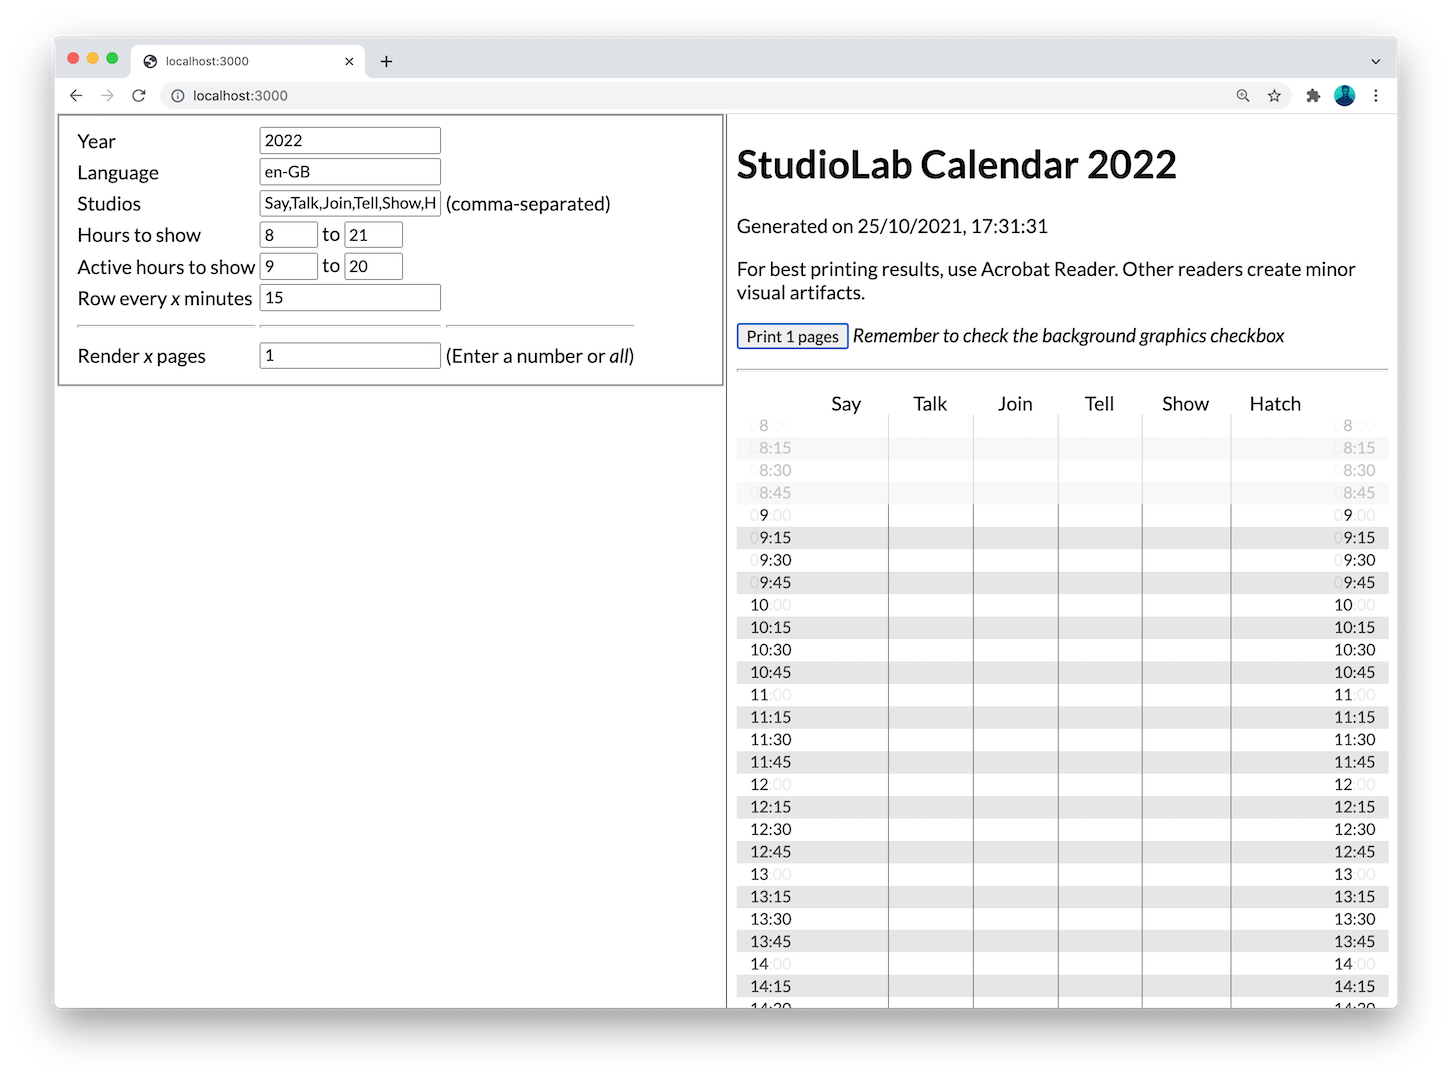
Task: Click the left 13:45 time label
Action: click(x=771, y=941)
